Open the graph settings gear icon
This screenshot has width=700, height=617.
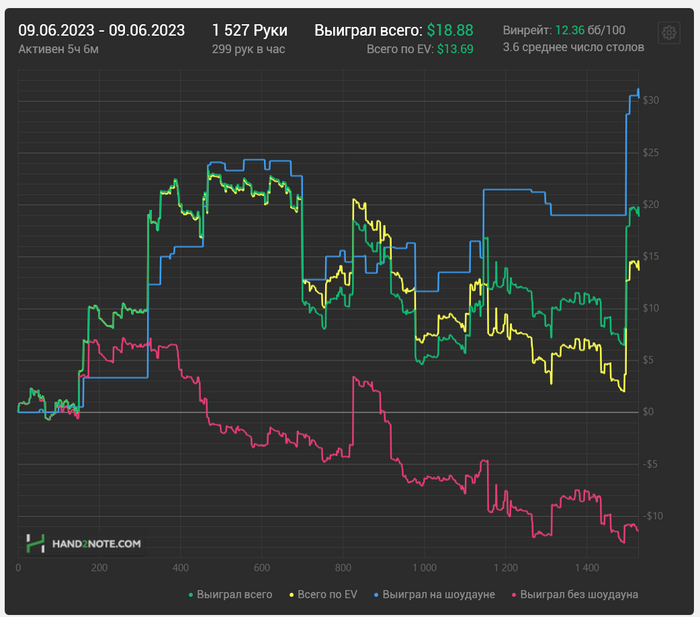click(669, 33)
